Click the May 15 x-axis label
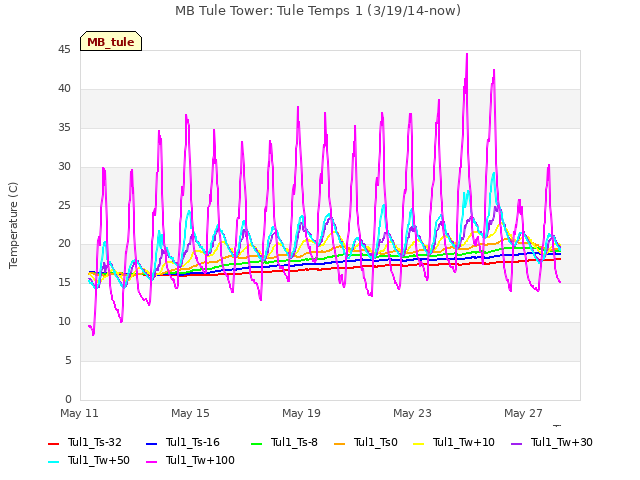 (x=190, y=413)
